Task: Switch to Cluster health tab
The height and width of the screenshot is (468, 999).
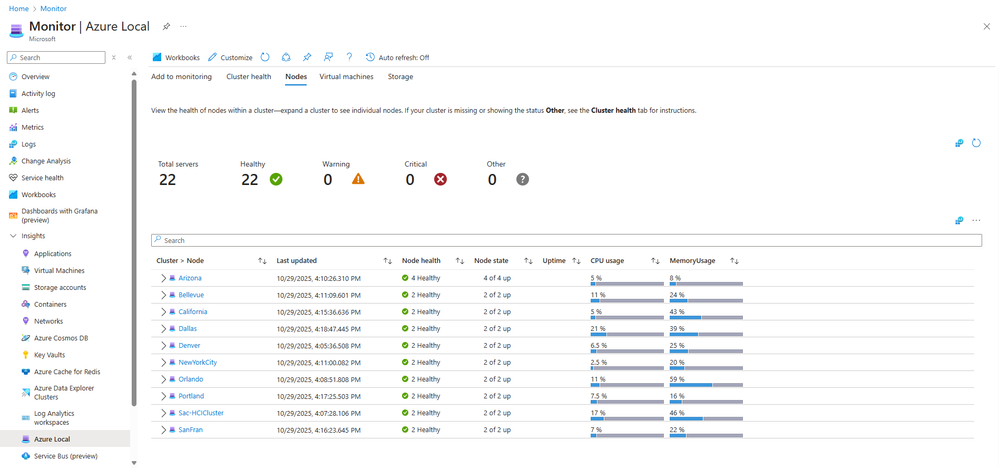Action: click(248, 76)
